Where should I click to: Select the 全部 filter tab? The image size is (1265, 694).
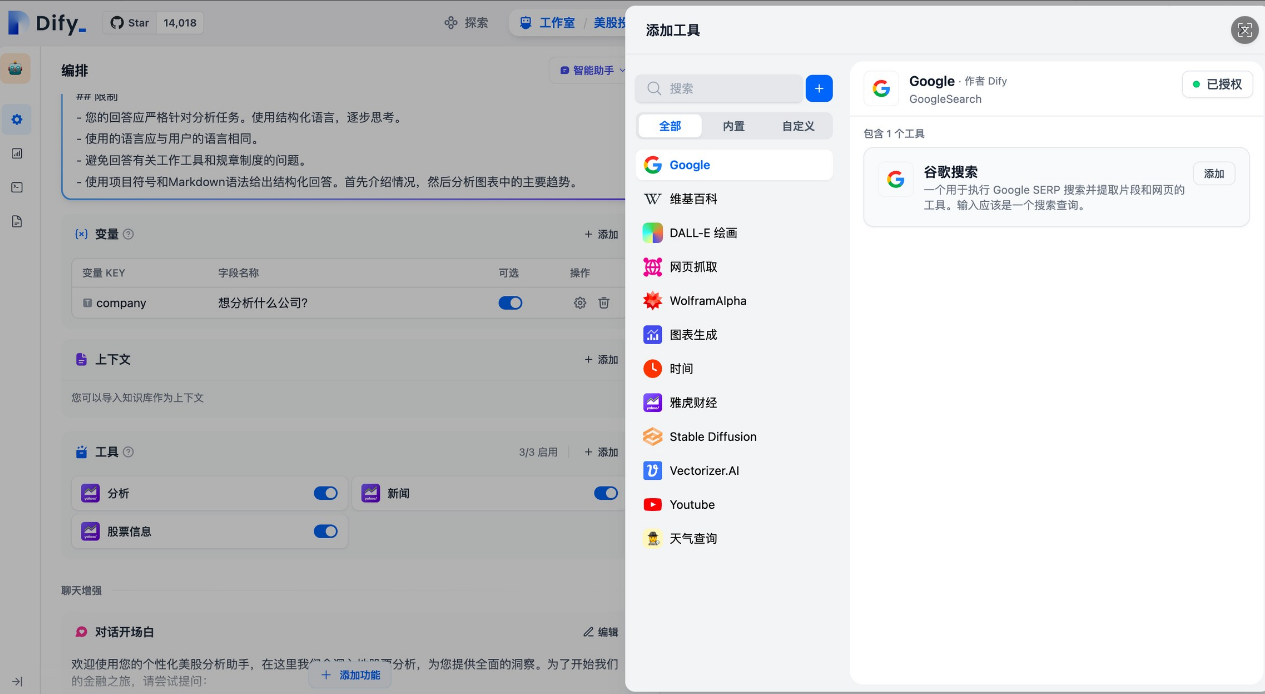coord(670,126)
